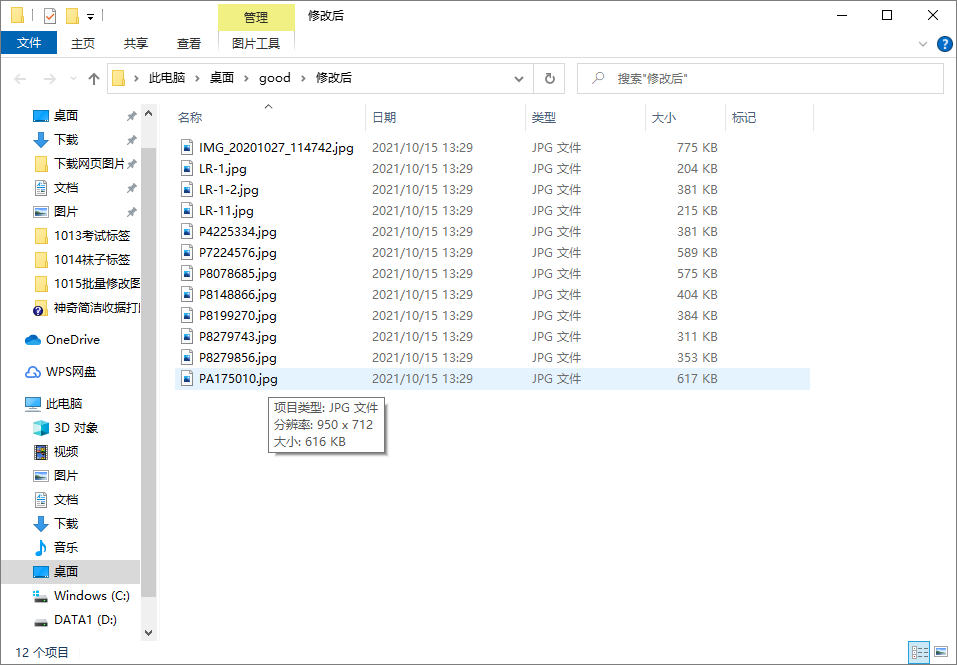This screenshot has width=957, height=665.
Task: Click the search box for 修改后
Action: pos(760,79)
